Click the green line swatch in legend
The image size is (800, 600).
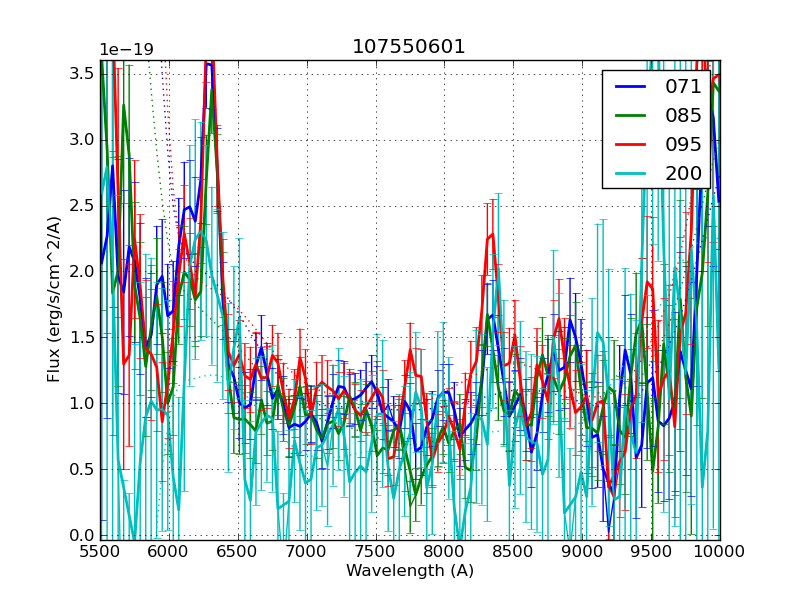coord(630,115)
